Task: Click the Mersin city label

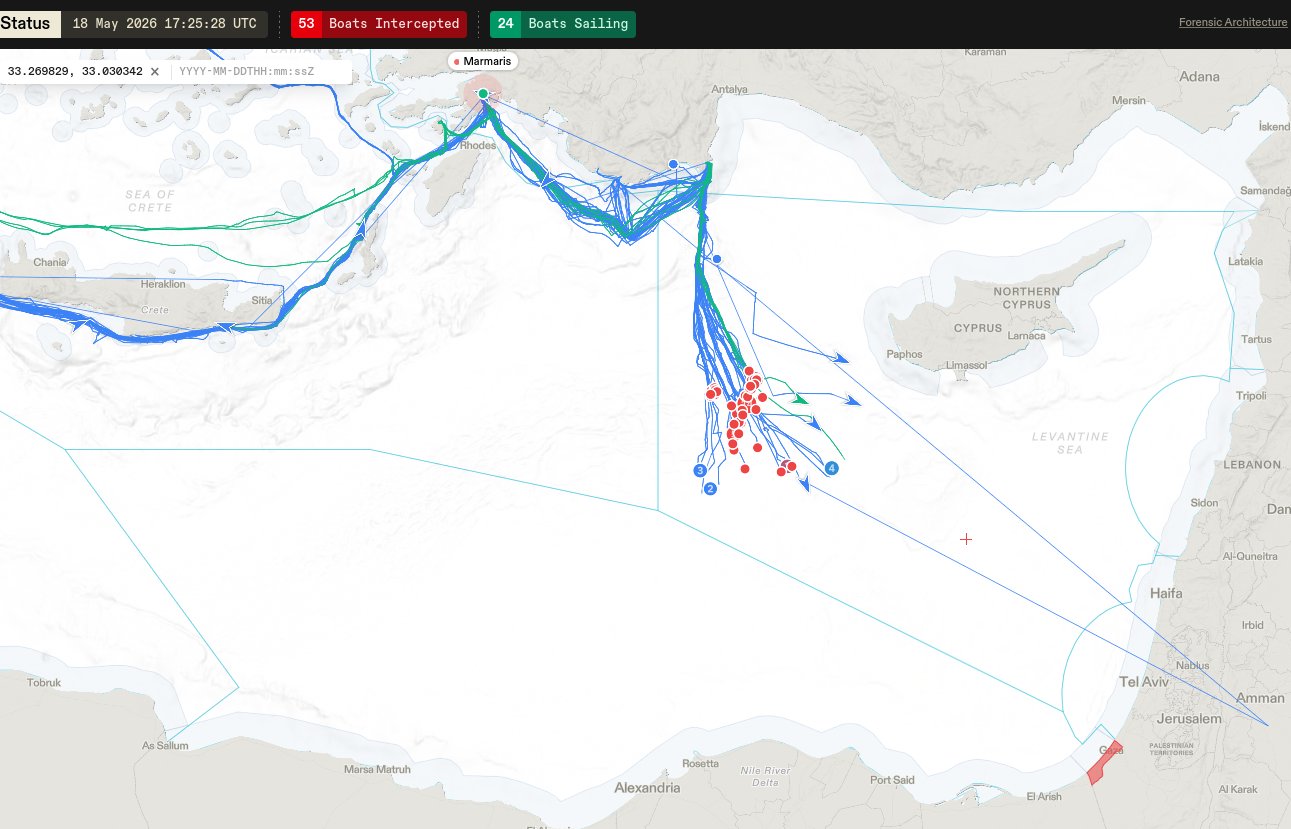Action: pos(1129,100)
